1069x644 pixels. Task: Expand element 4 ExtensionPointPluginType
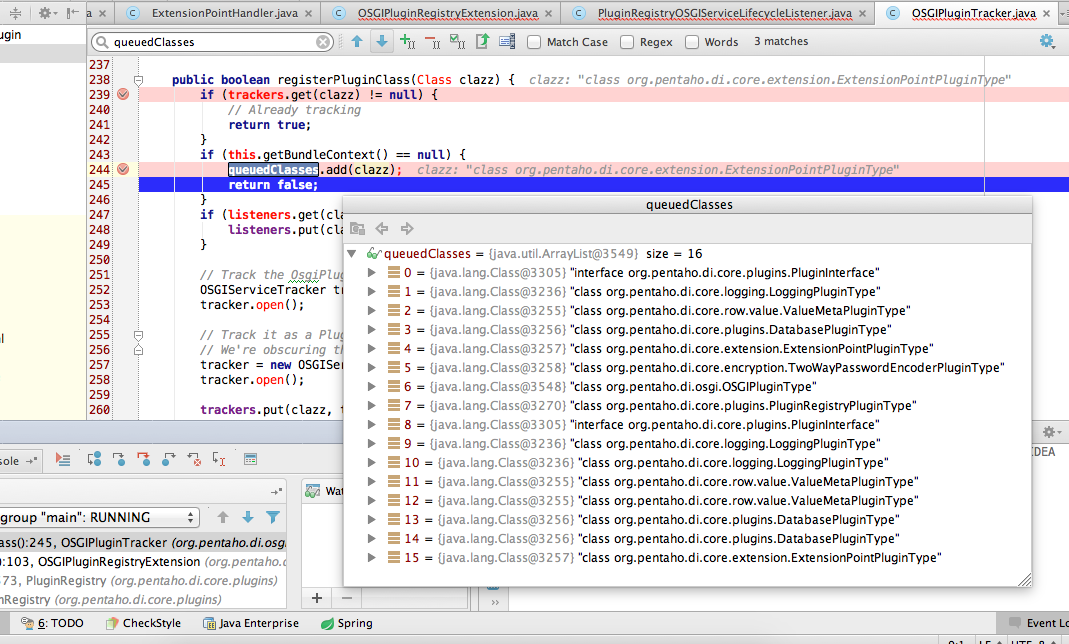[x=372, y=349]
